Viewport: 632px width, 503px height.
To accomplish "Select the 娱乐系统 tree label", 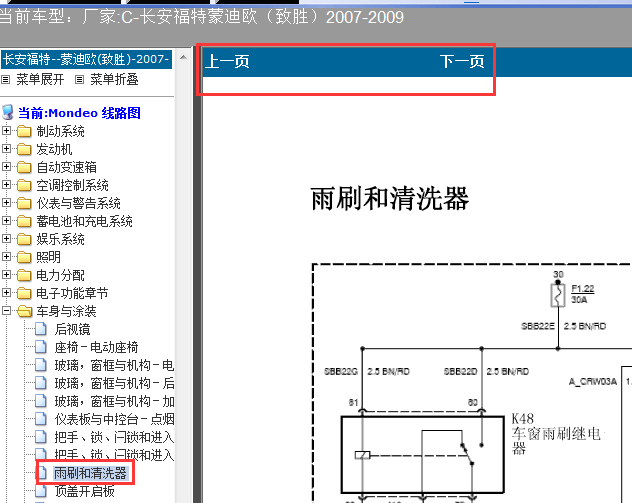I will [60, 239].
